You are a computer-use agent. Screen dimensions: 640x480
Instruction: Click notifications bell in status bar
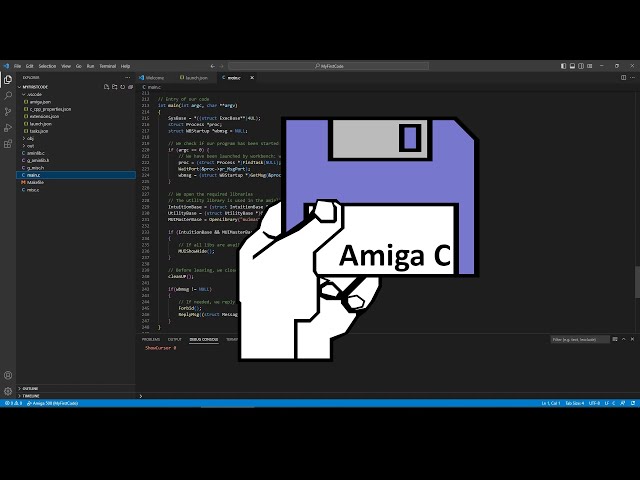633,403
